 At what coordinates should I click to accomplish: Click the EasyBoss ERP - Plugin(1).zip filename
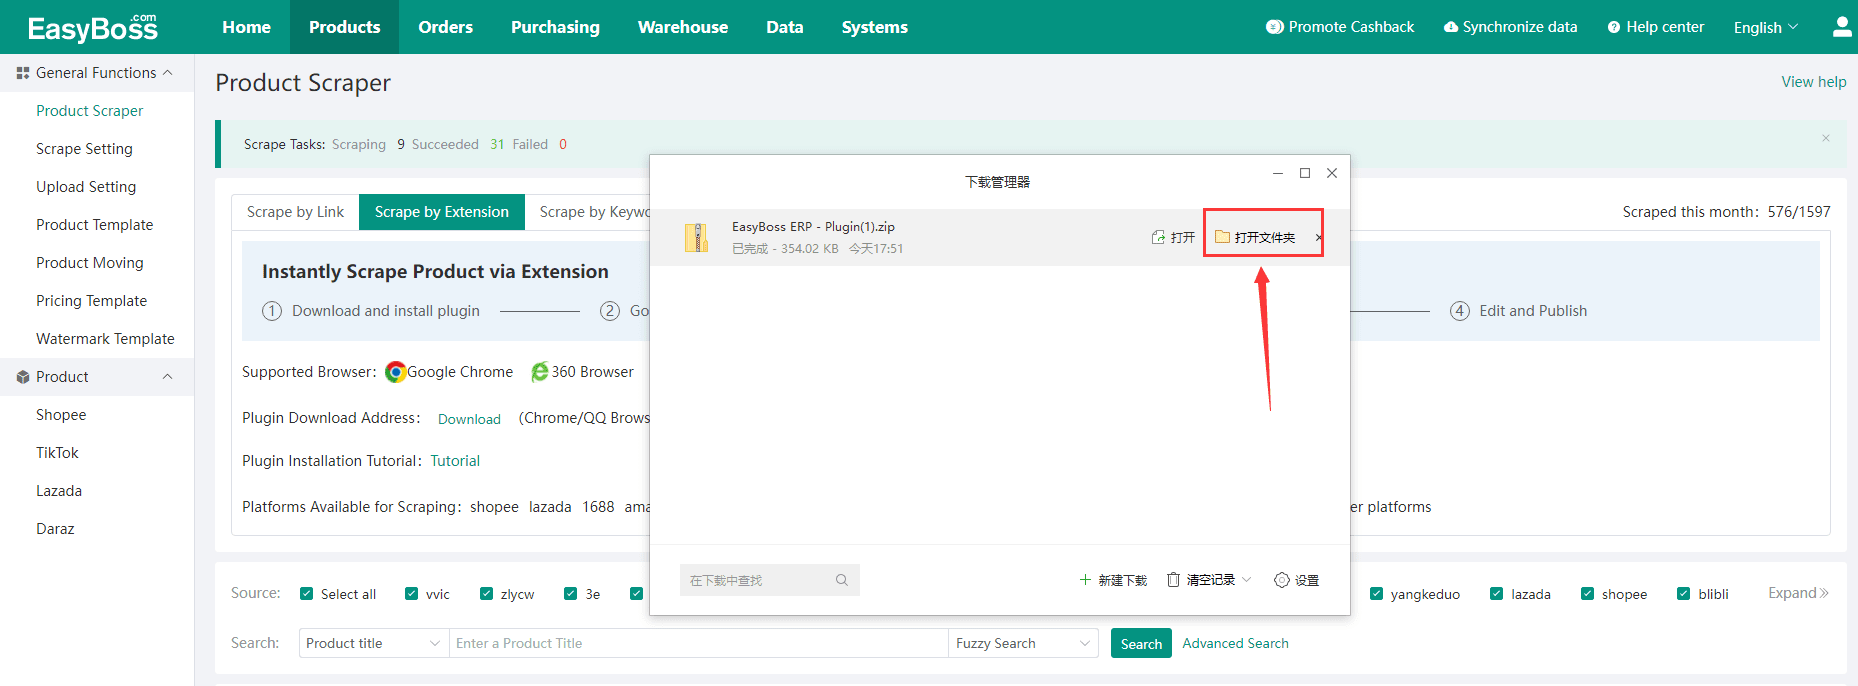tap(813, 227)
